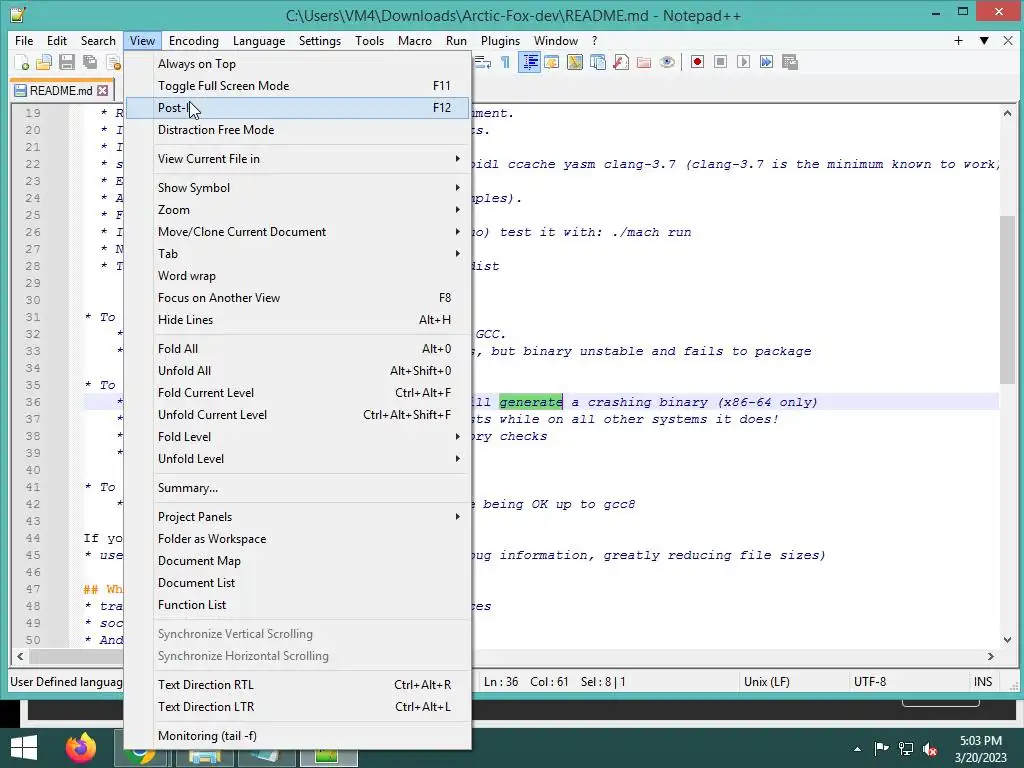1024x768 pixels.
Task: Show hidden tray icons arrow
Action: 857,749
